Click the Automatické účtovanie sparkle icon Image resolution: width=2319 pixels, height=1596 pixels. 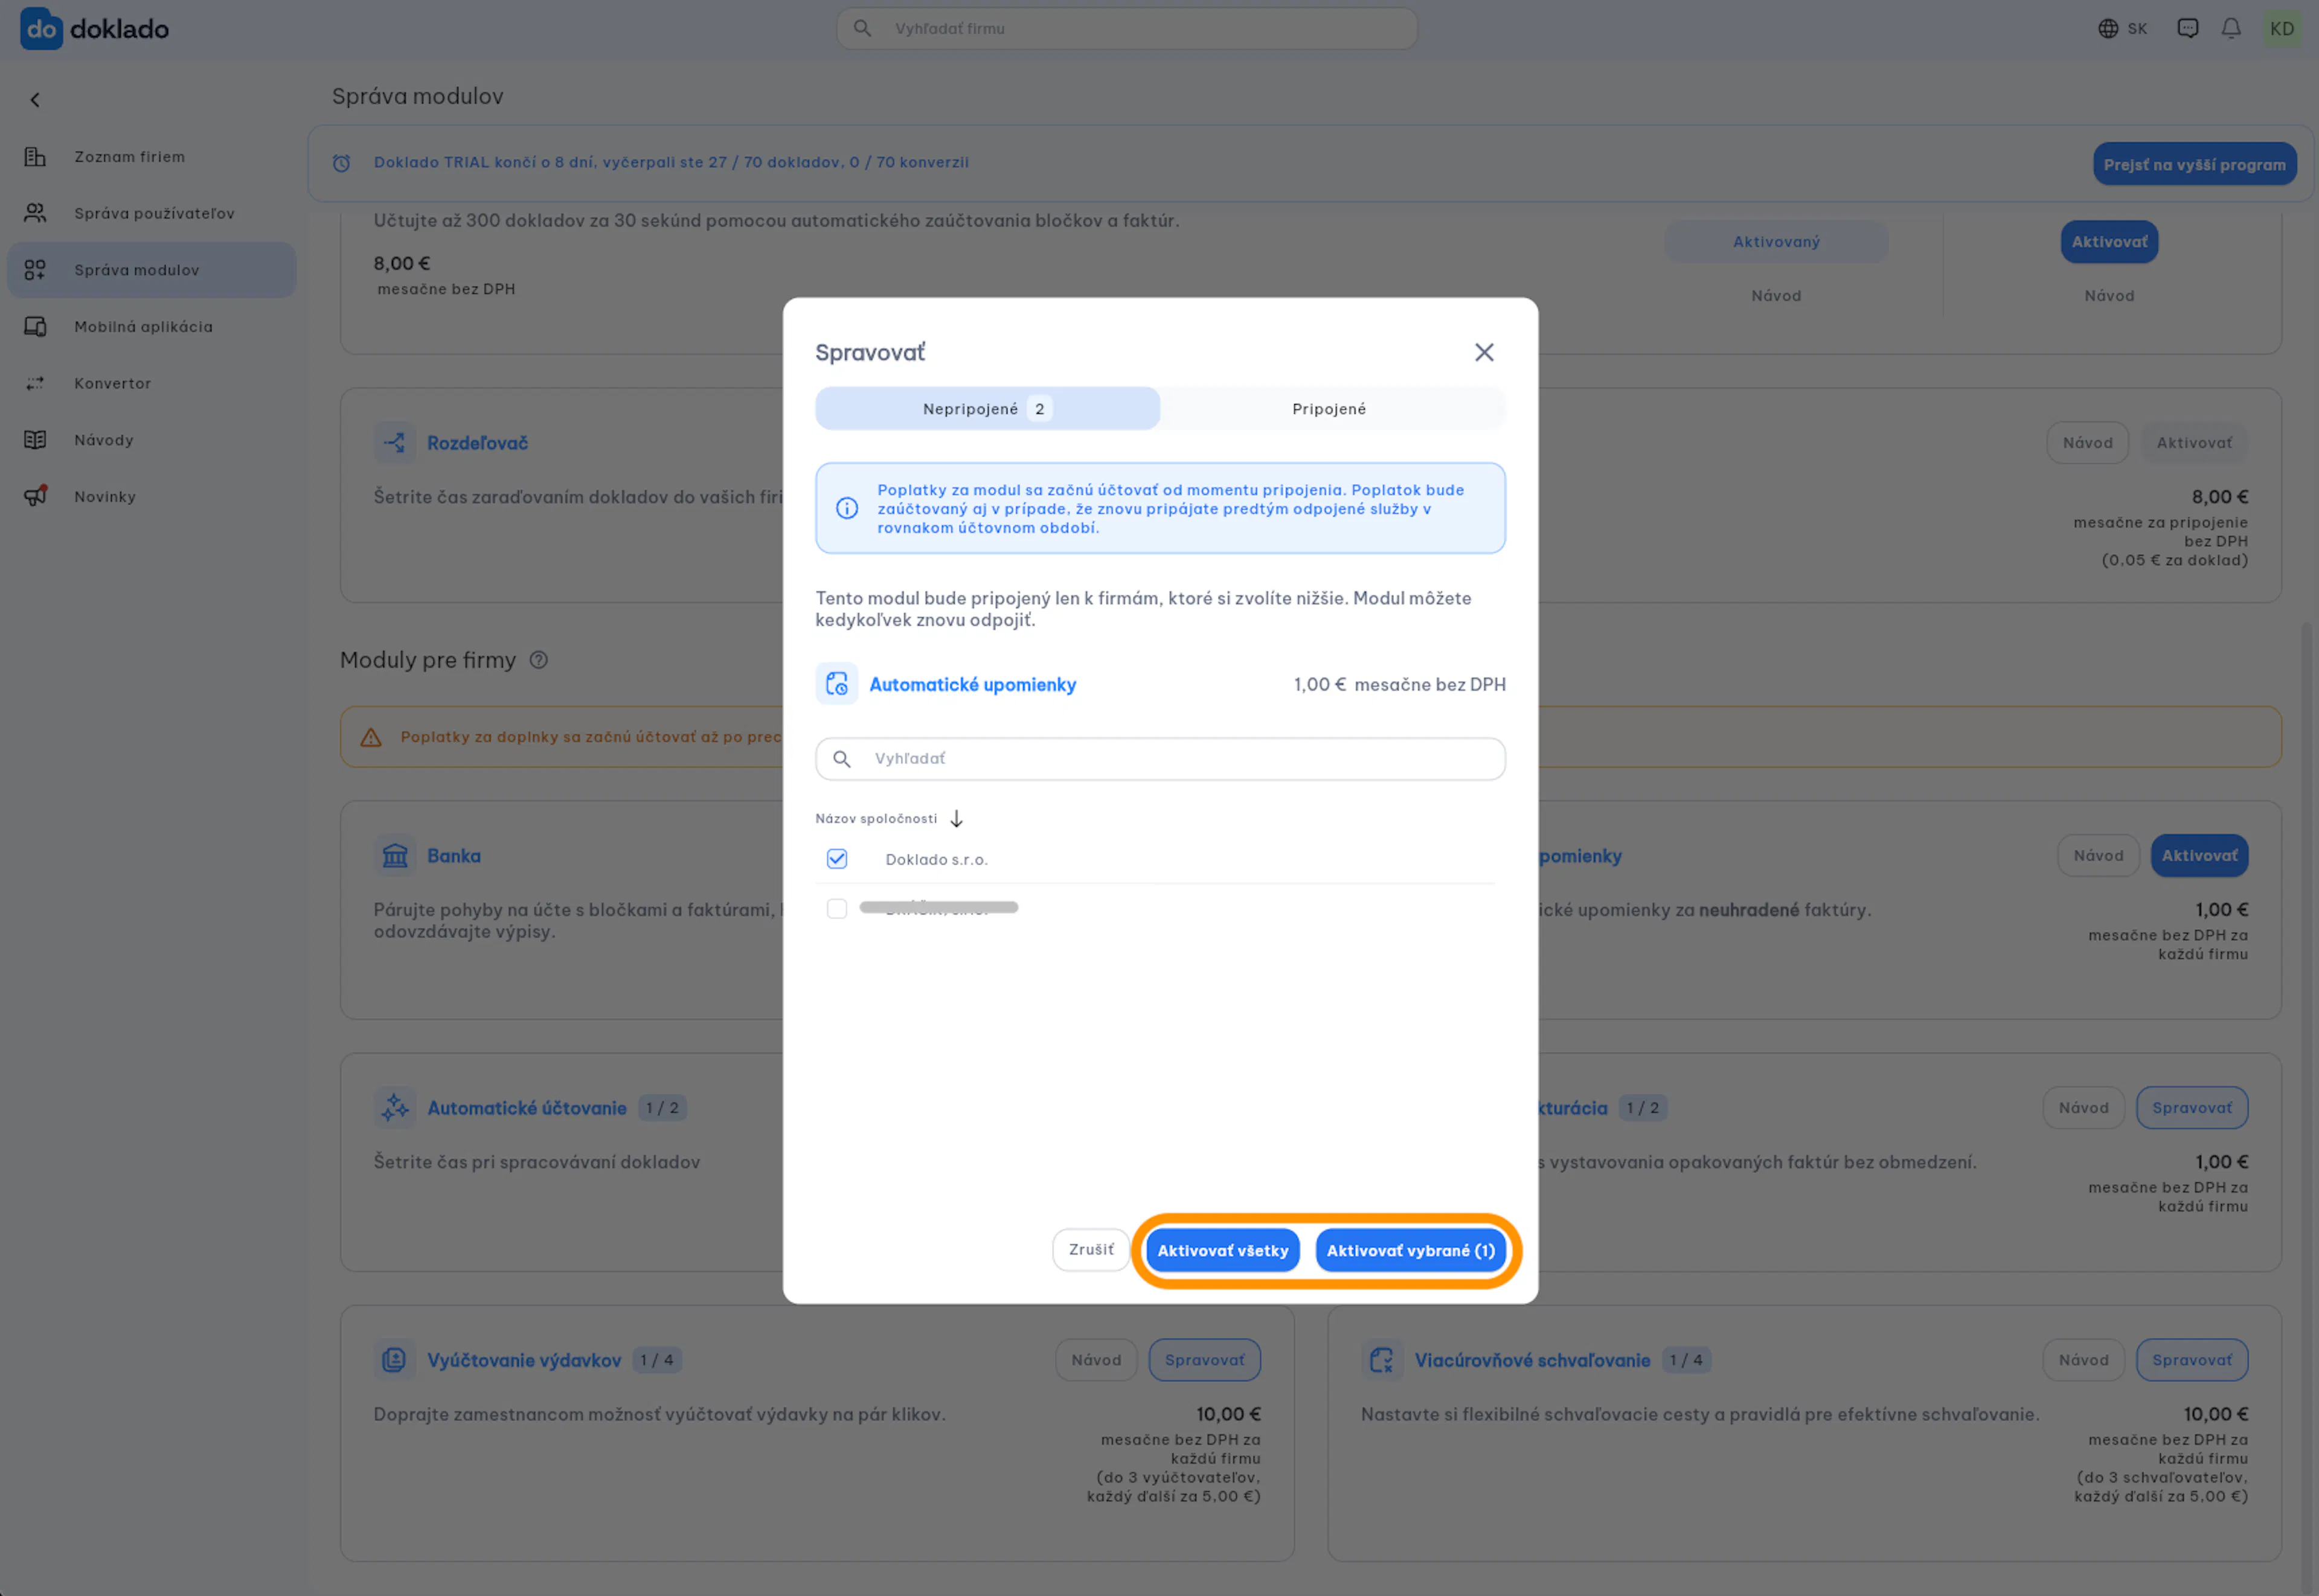click(x=394, y=1108)
